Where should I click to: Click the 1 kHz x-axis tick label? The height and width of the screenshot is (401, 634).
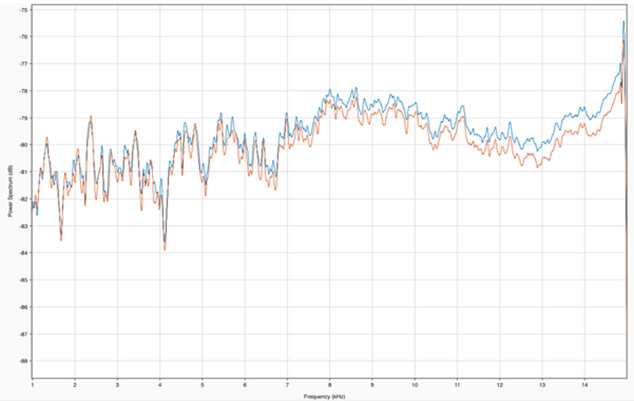(x=33, y=384)
